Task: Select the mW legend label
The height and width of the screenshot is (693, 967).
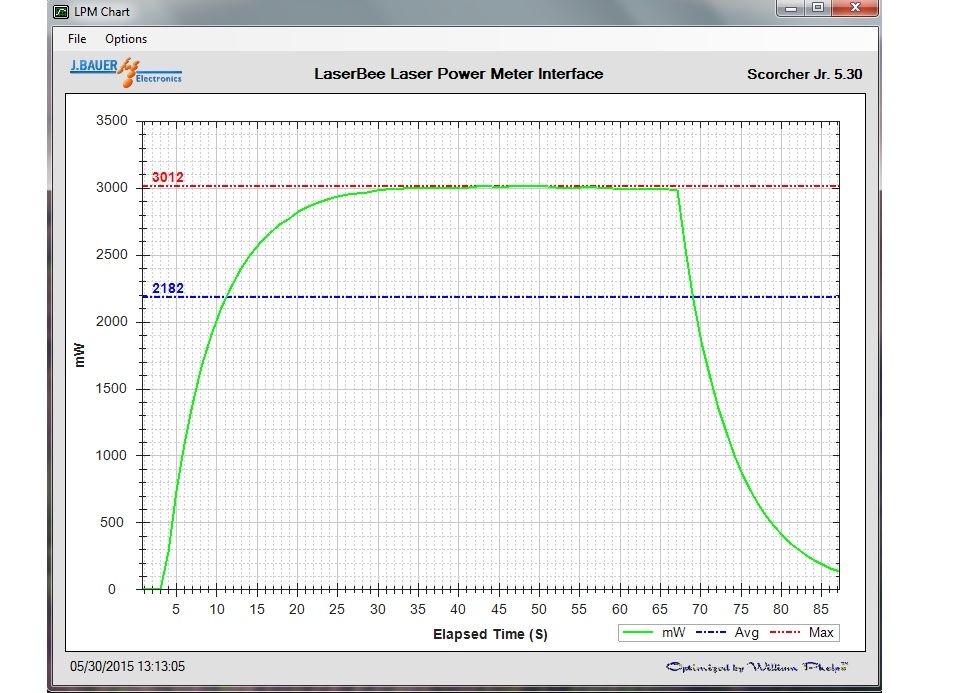Action: [x=673, y=633]
